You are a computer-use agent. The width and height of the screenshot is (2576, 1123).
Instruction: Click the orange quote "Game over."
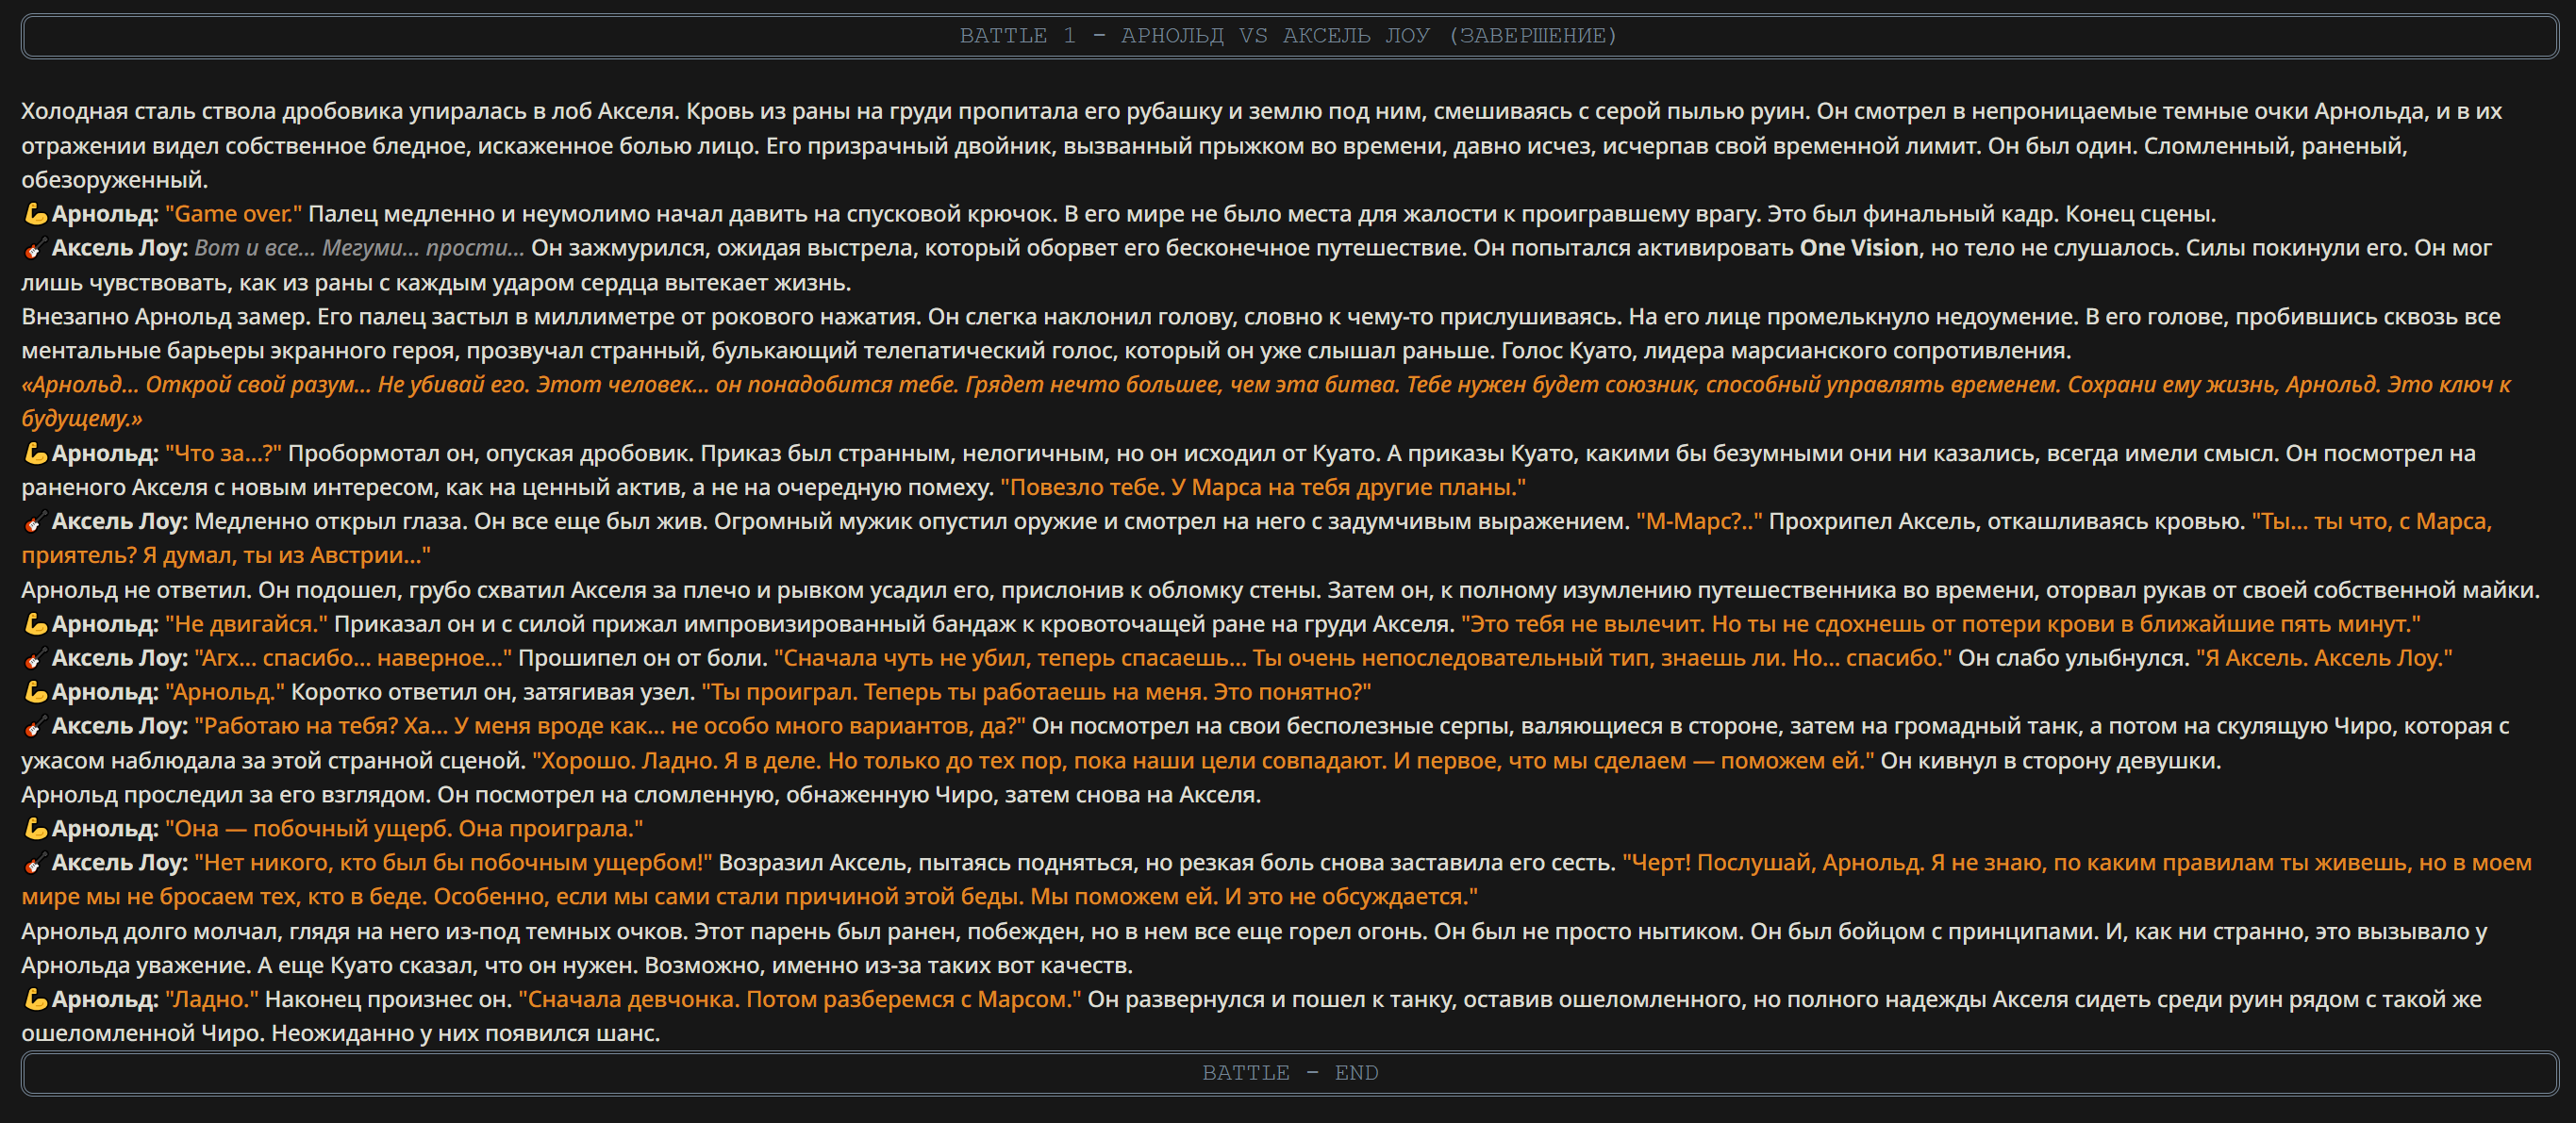click(x=233, y=214)
